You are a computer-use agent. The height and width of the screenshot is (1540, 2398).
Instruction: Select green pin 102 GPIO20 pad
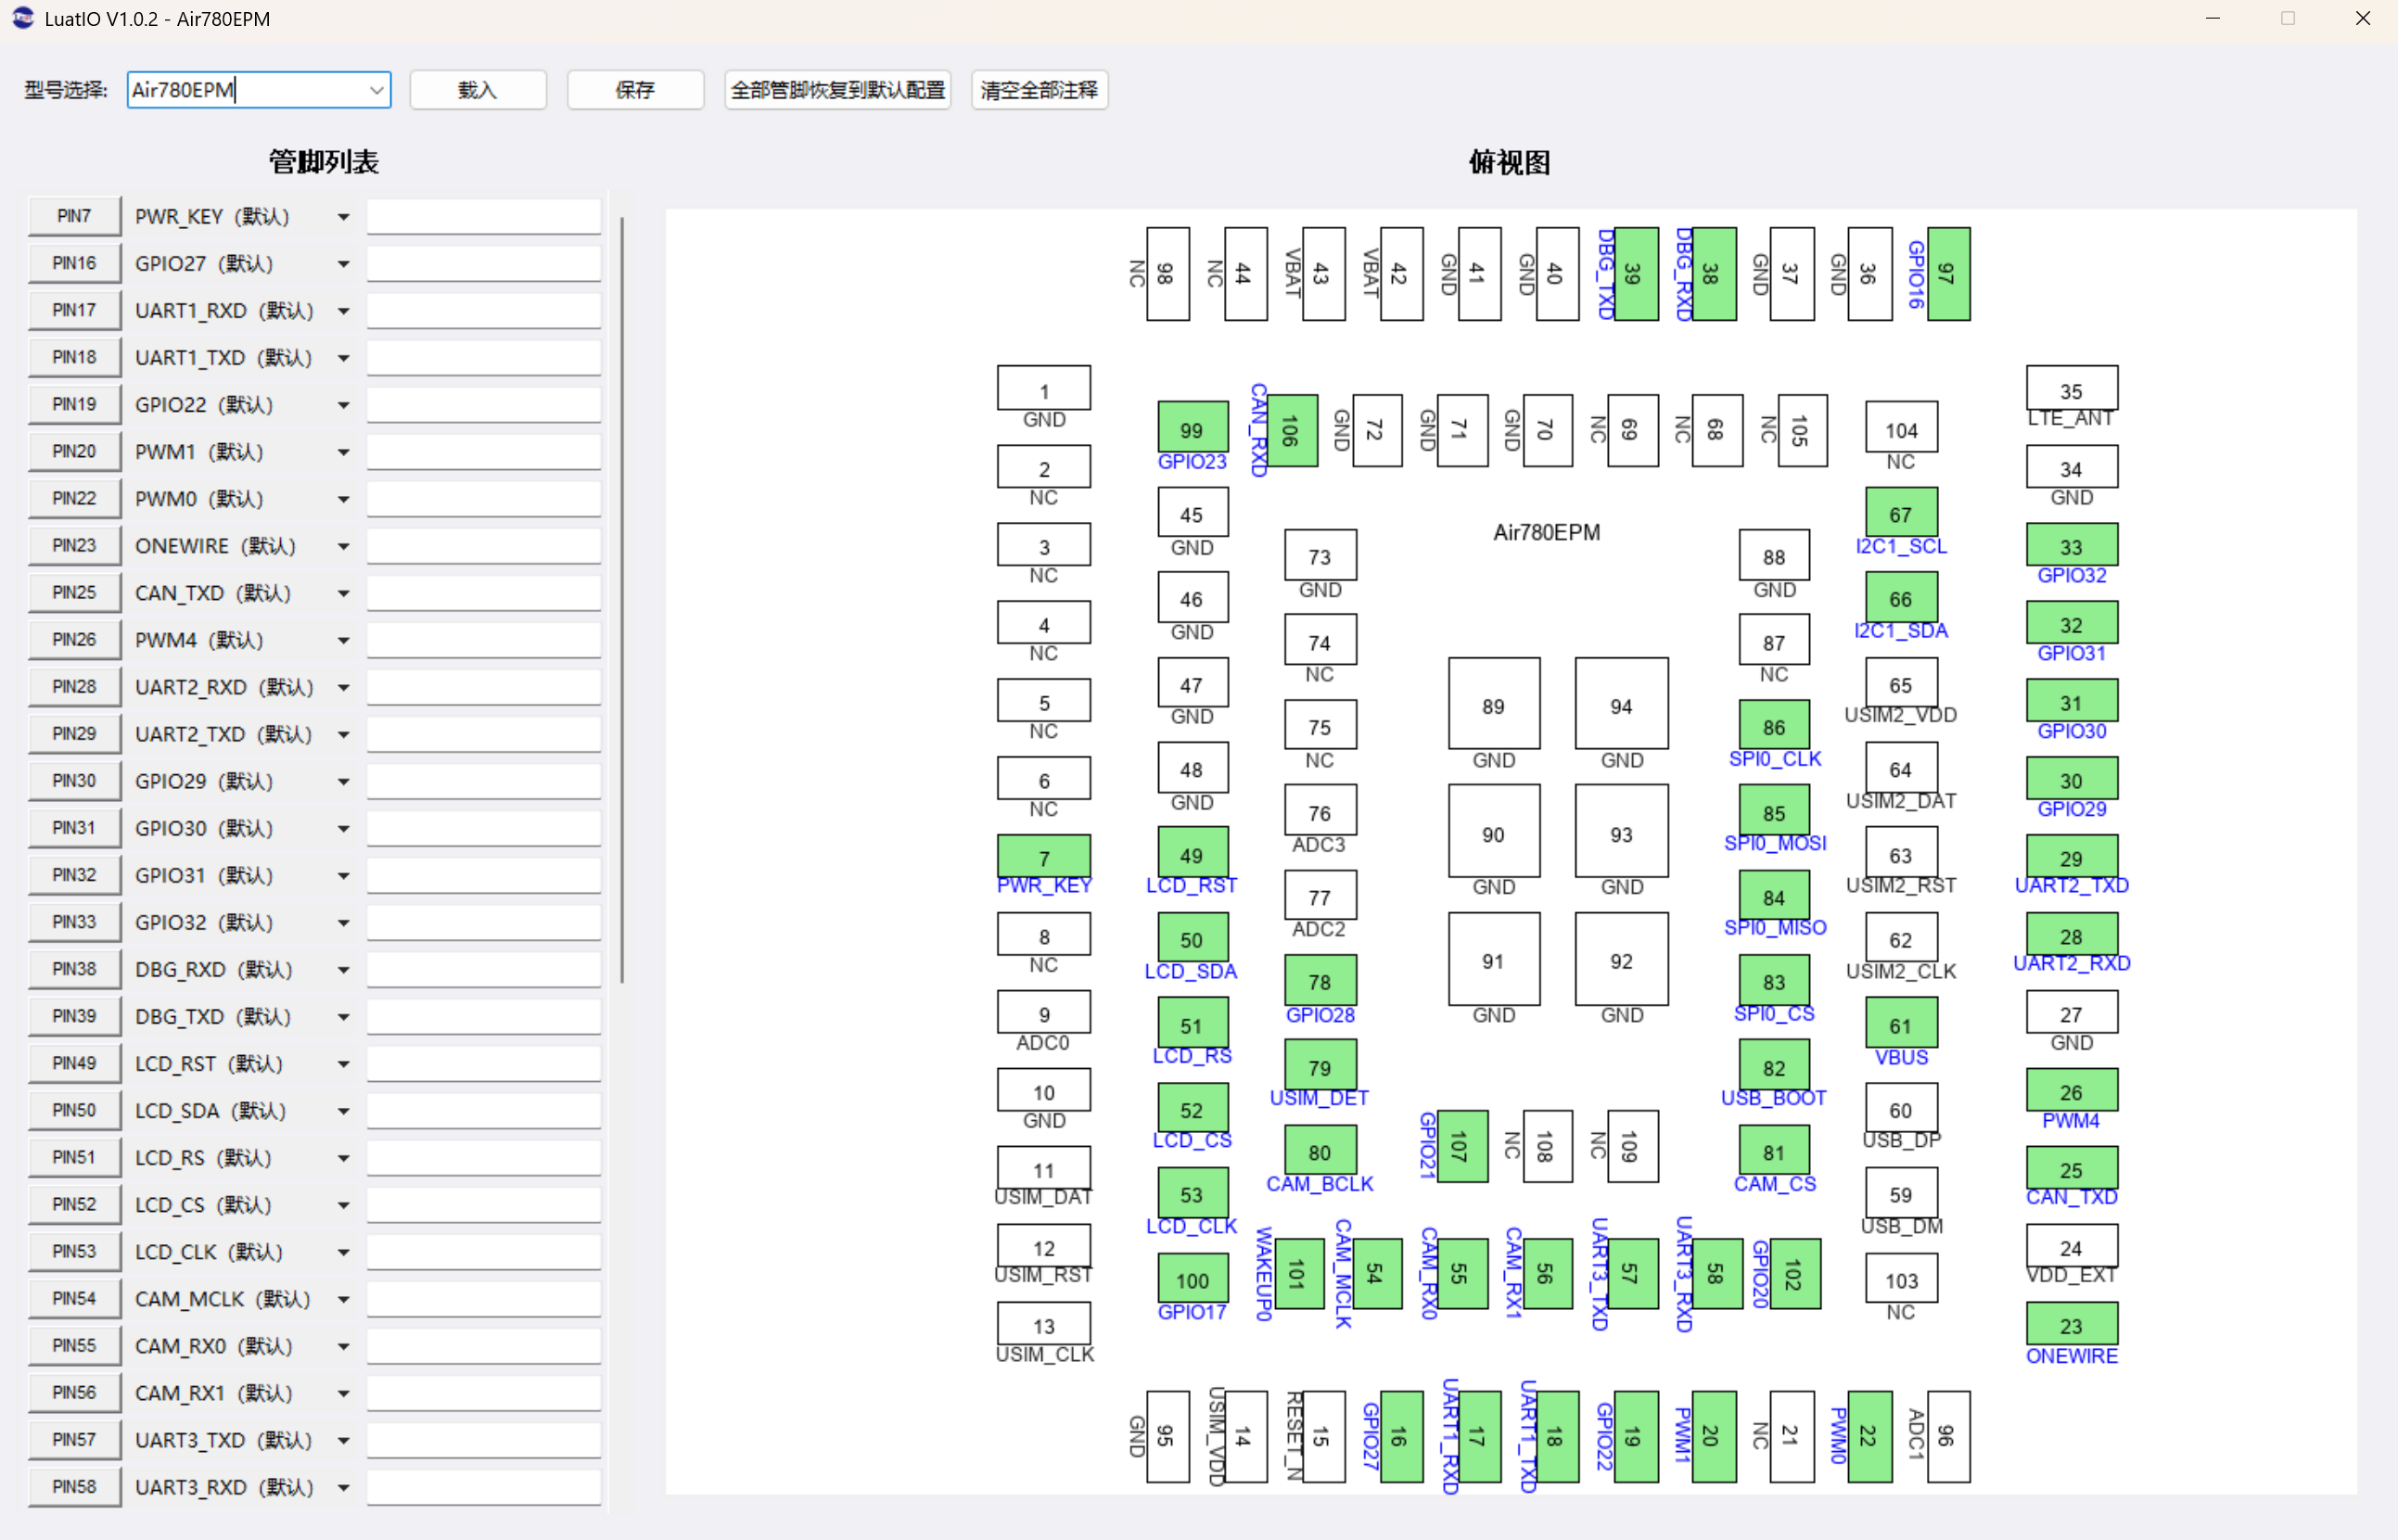[1797, 1273]
